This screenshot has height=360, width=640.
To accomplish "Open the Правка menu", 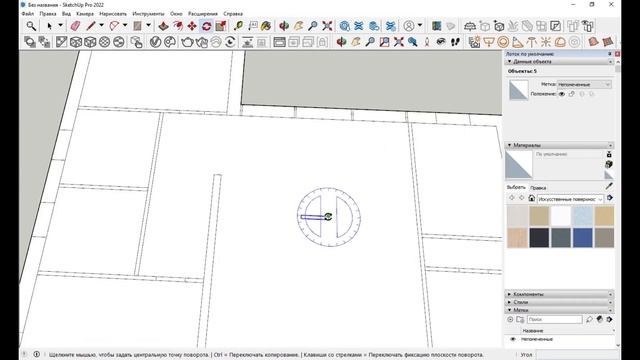I will (x=48, y=14).
